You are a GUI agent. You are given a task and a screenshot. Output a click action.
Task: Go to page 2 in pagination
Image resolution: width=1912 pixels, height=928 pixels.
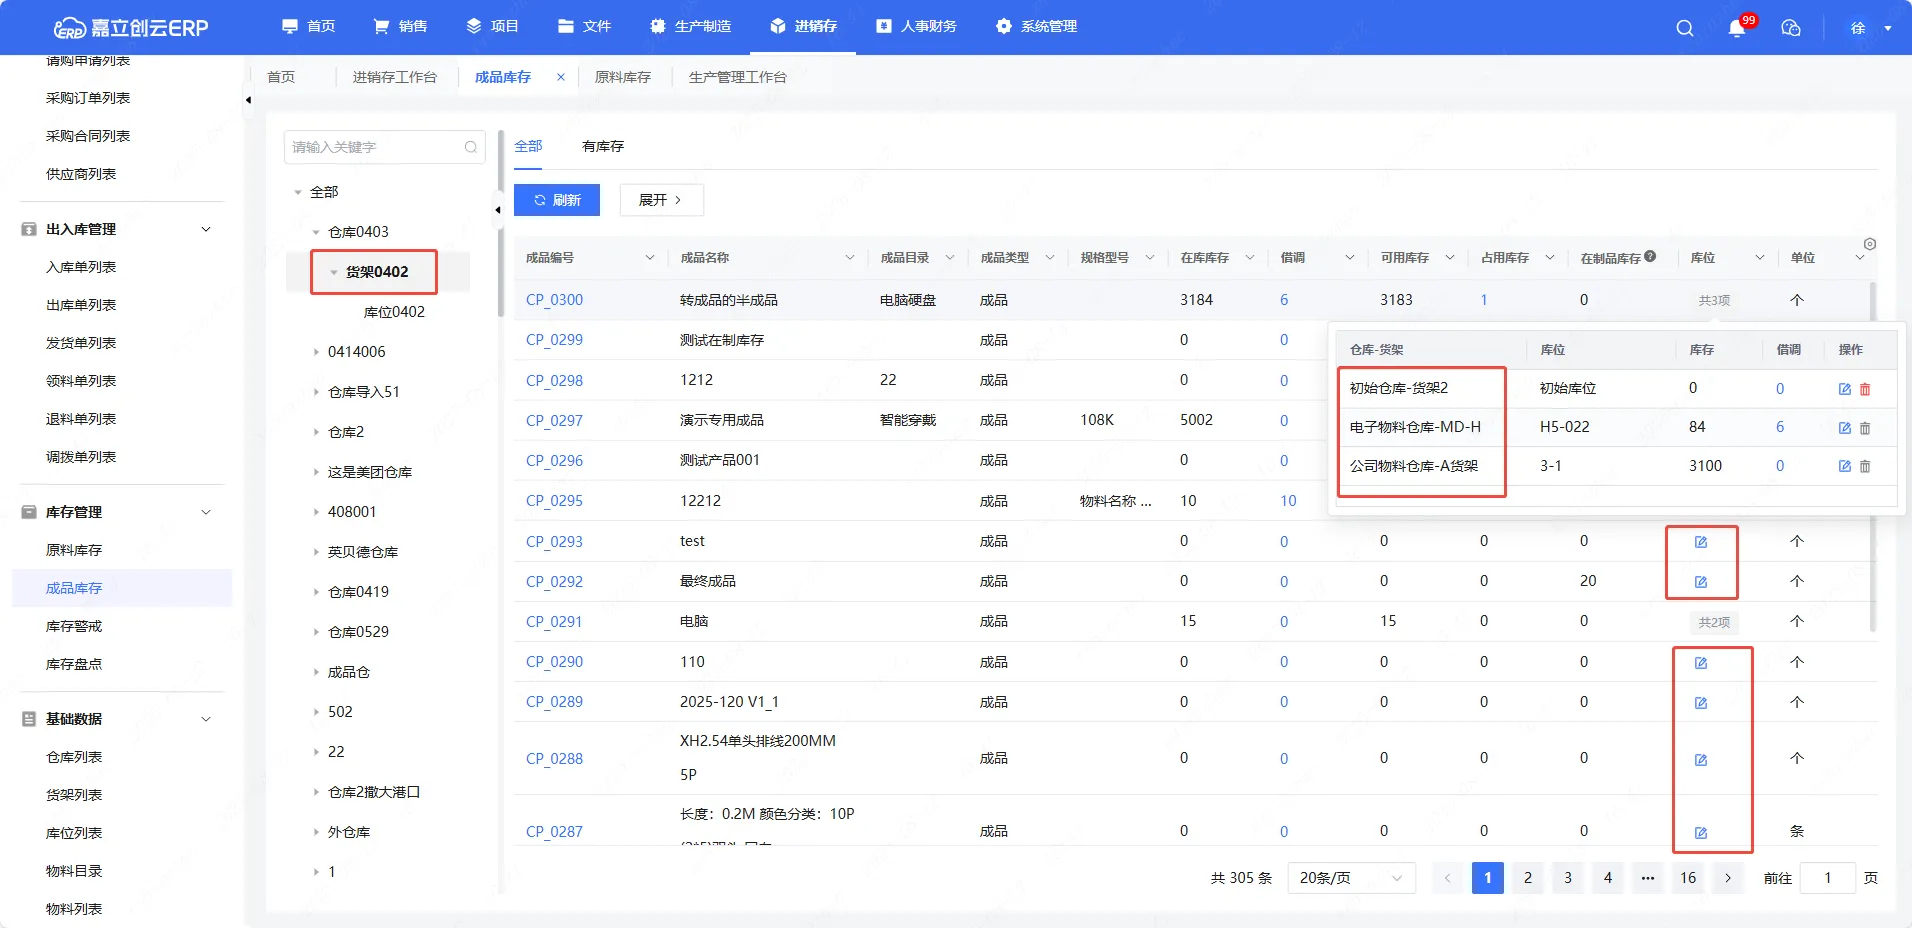coord(1527,878)
